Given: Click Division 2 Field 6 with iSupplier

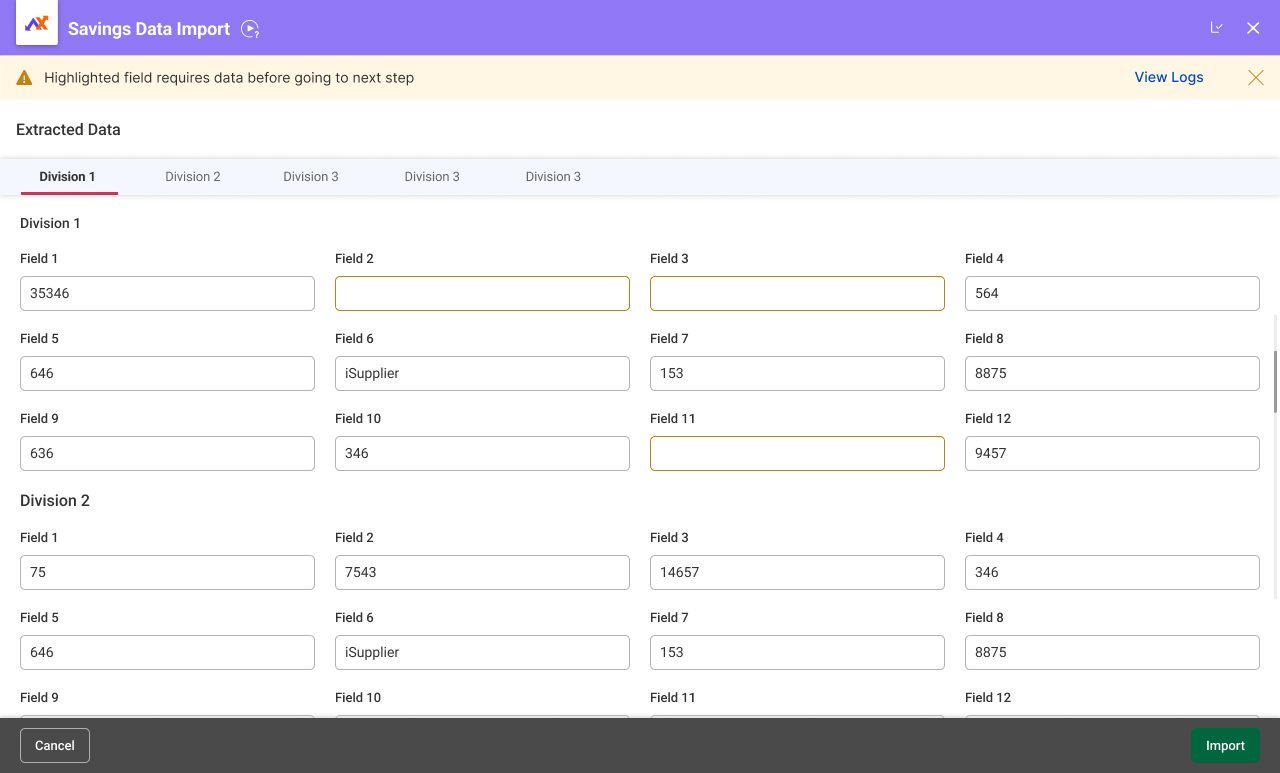Looking at the screenshot, I should pyautogui.click(x=482, y=652).
